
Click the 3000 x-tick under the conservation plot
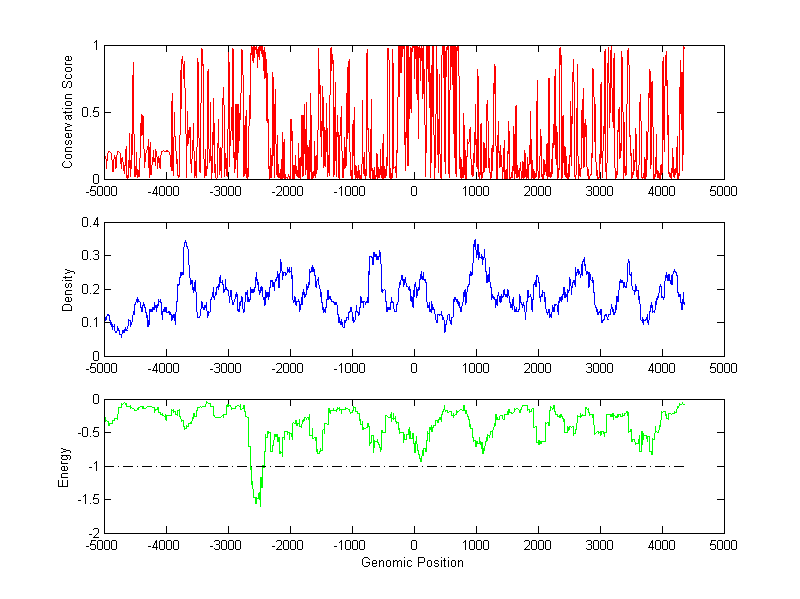click(x=599, y=191)
